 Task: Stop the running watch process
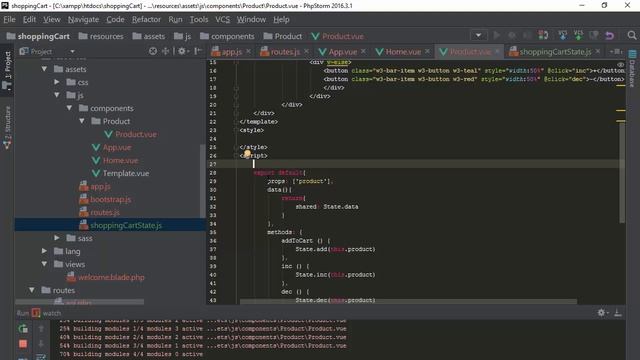(x=23, y=344)
